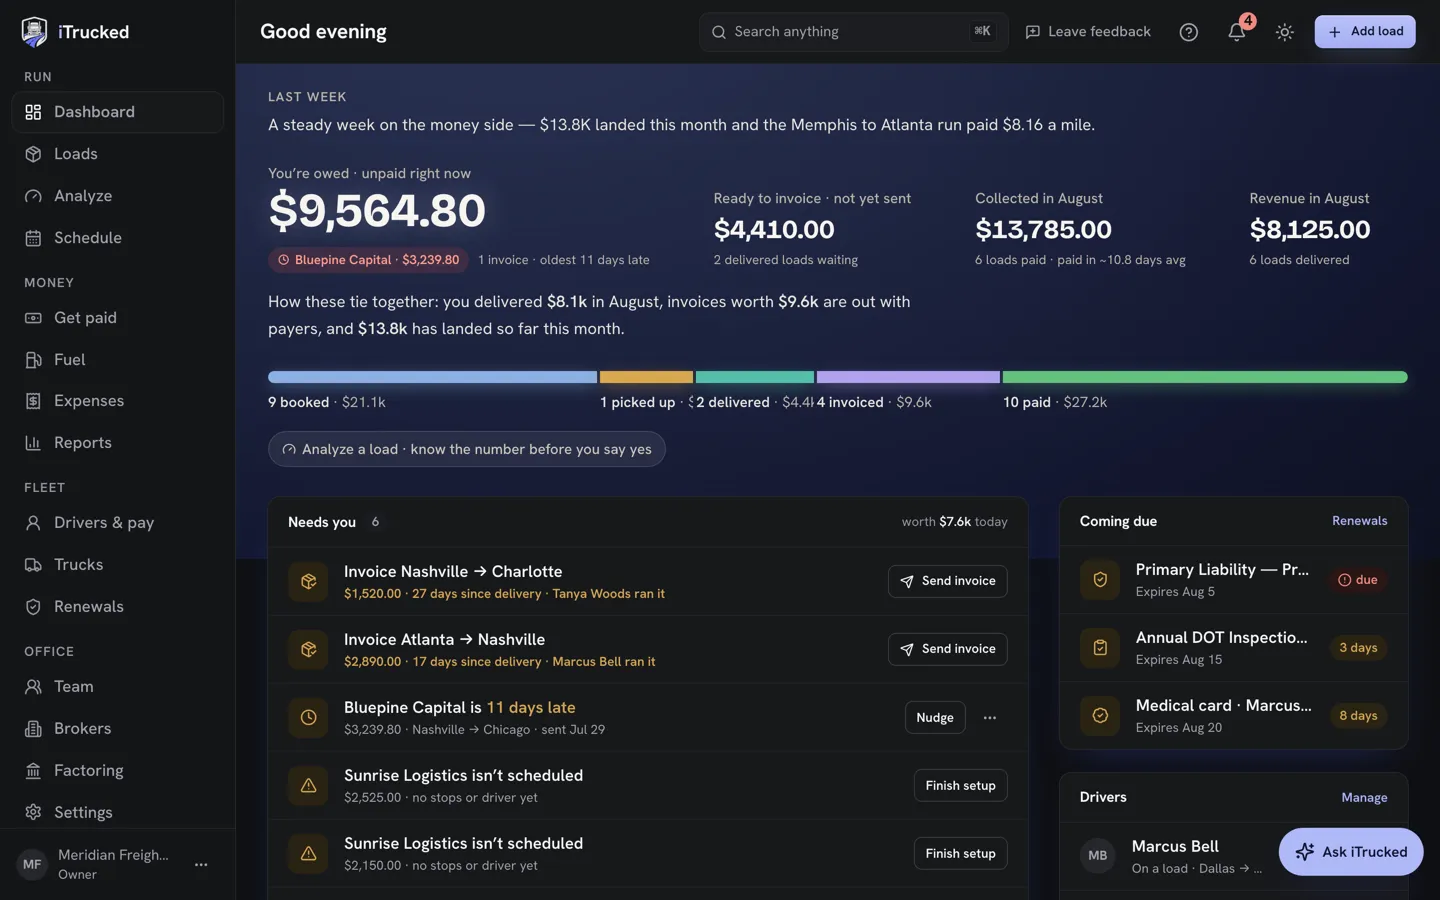
Task: Click shield icon for Primary Liability
Action: pos(1100,580)
